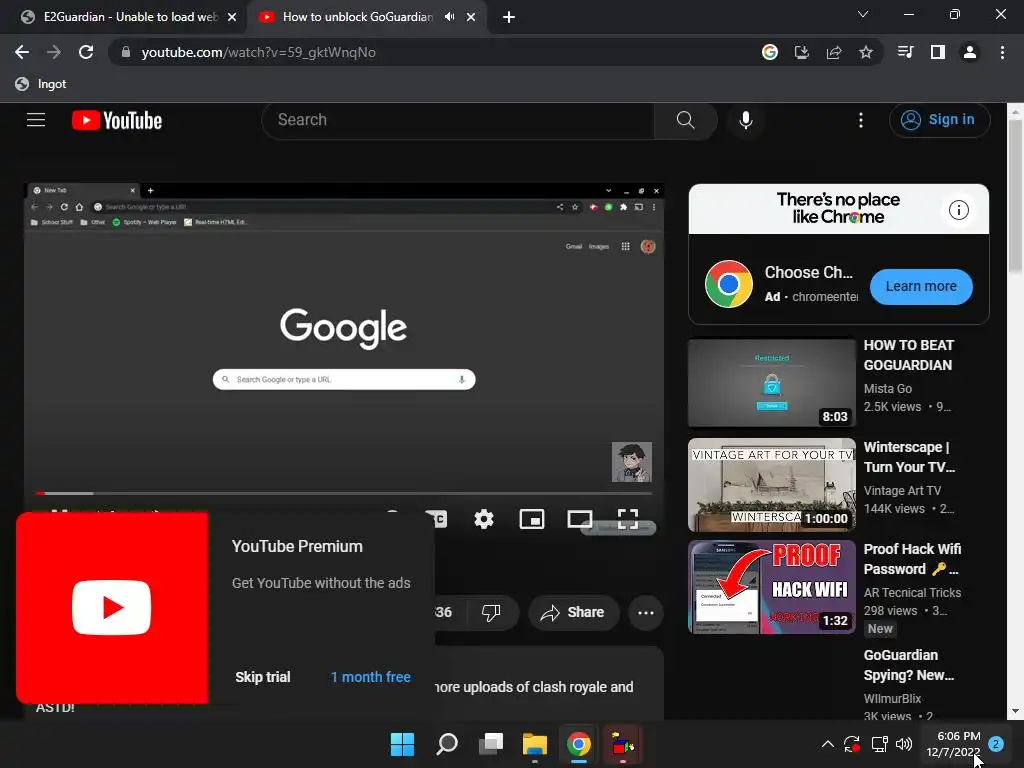Focus the YouTube Search input field
1024x768 pixels.
pos(458,120)
